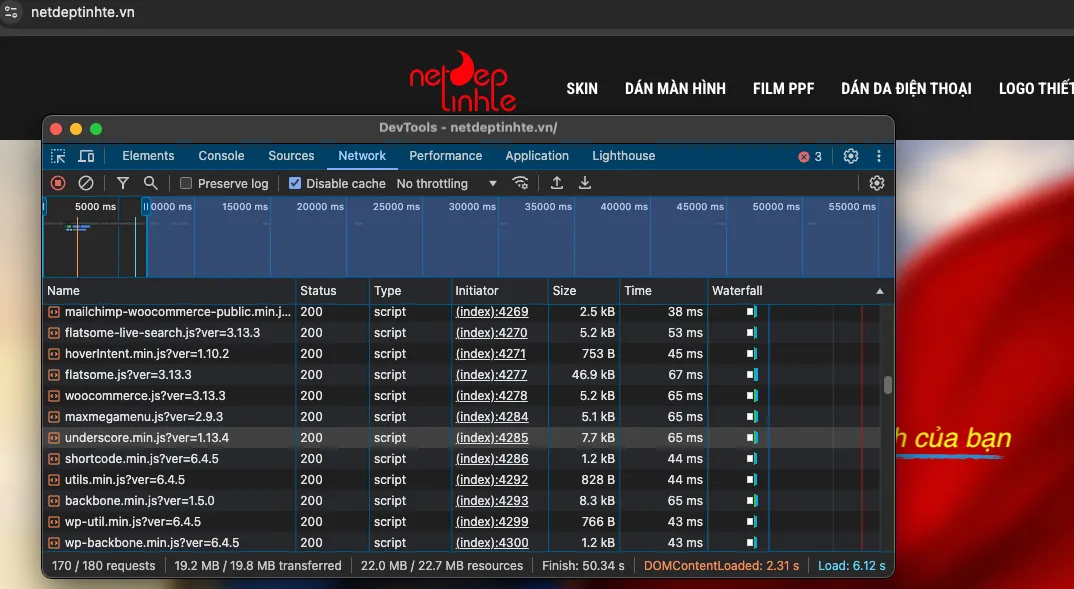This screenshot has width=1074, height=589.
Task: Open the Sources tab
Action: [291, 155]
